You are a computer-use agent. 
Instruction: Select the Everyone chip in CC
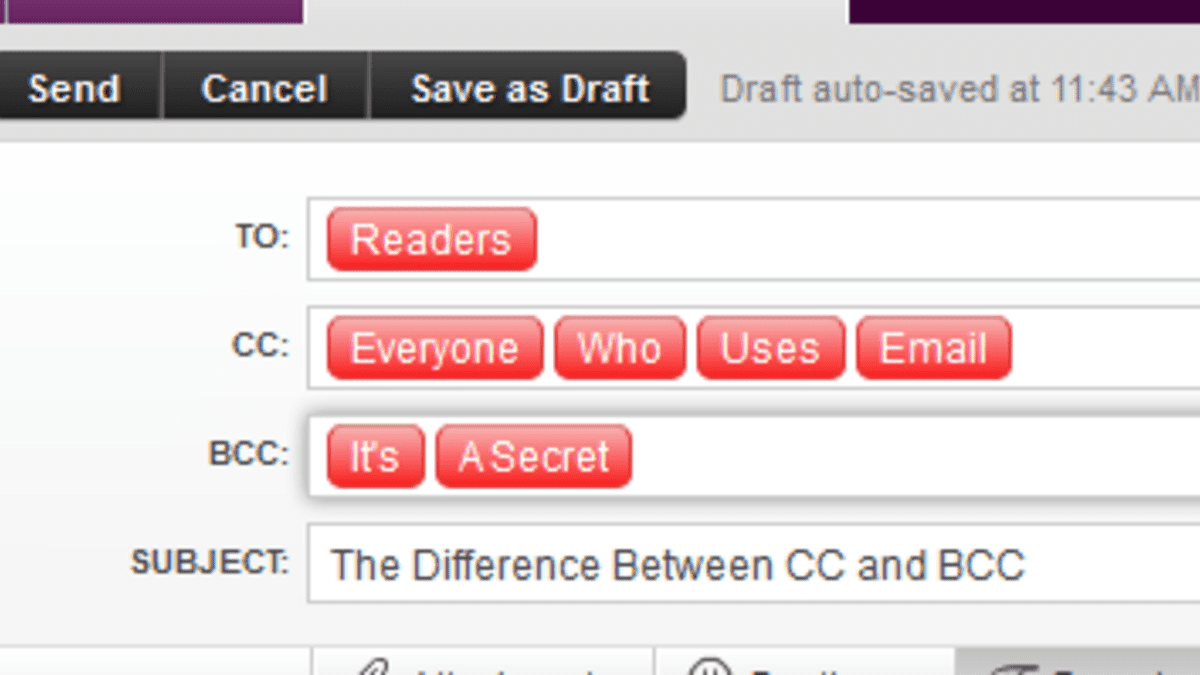click(x=435, y=348)
